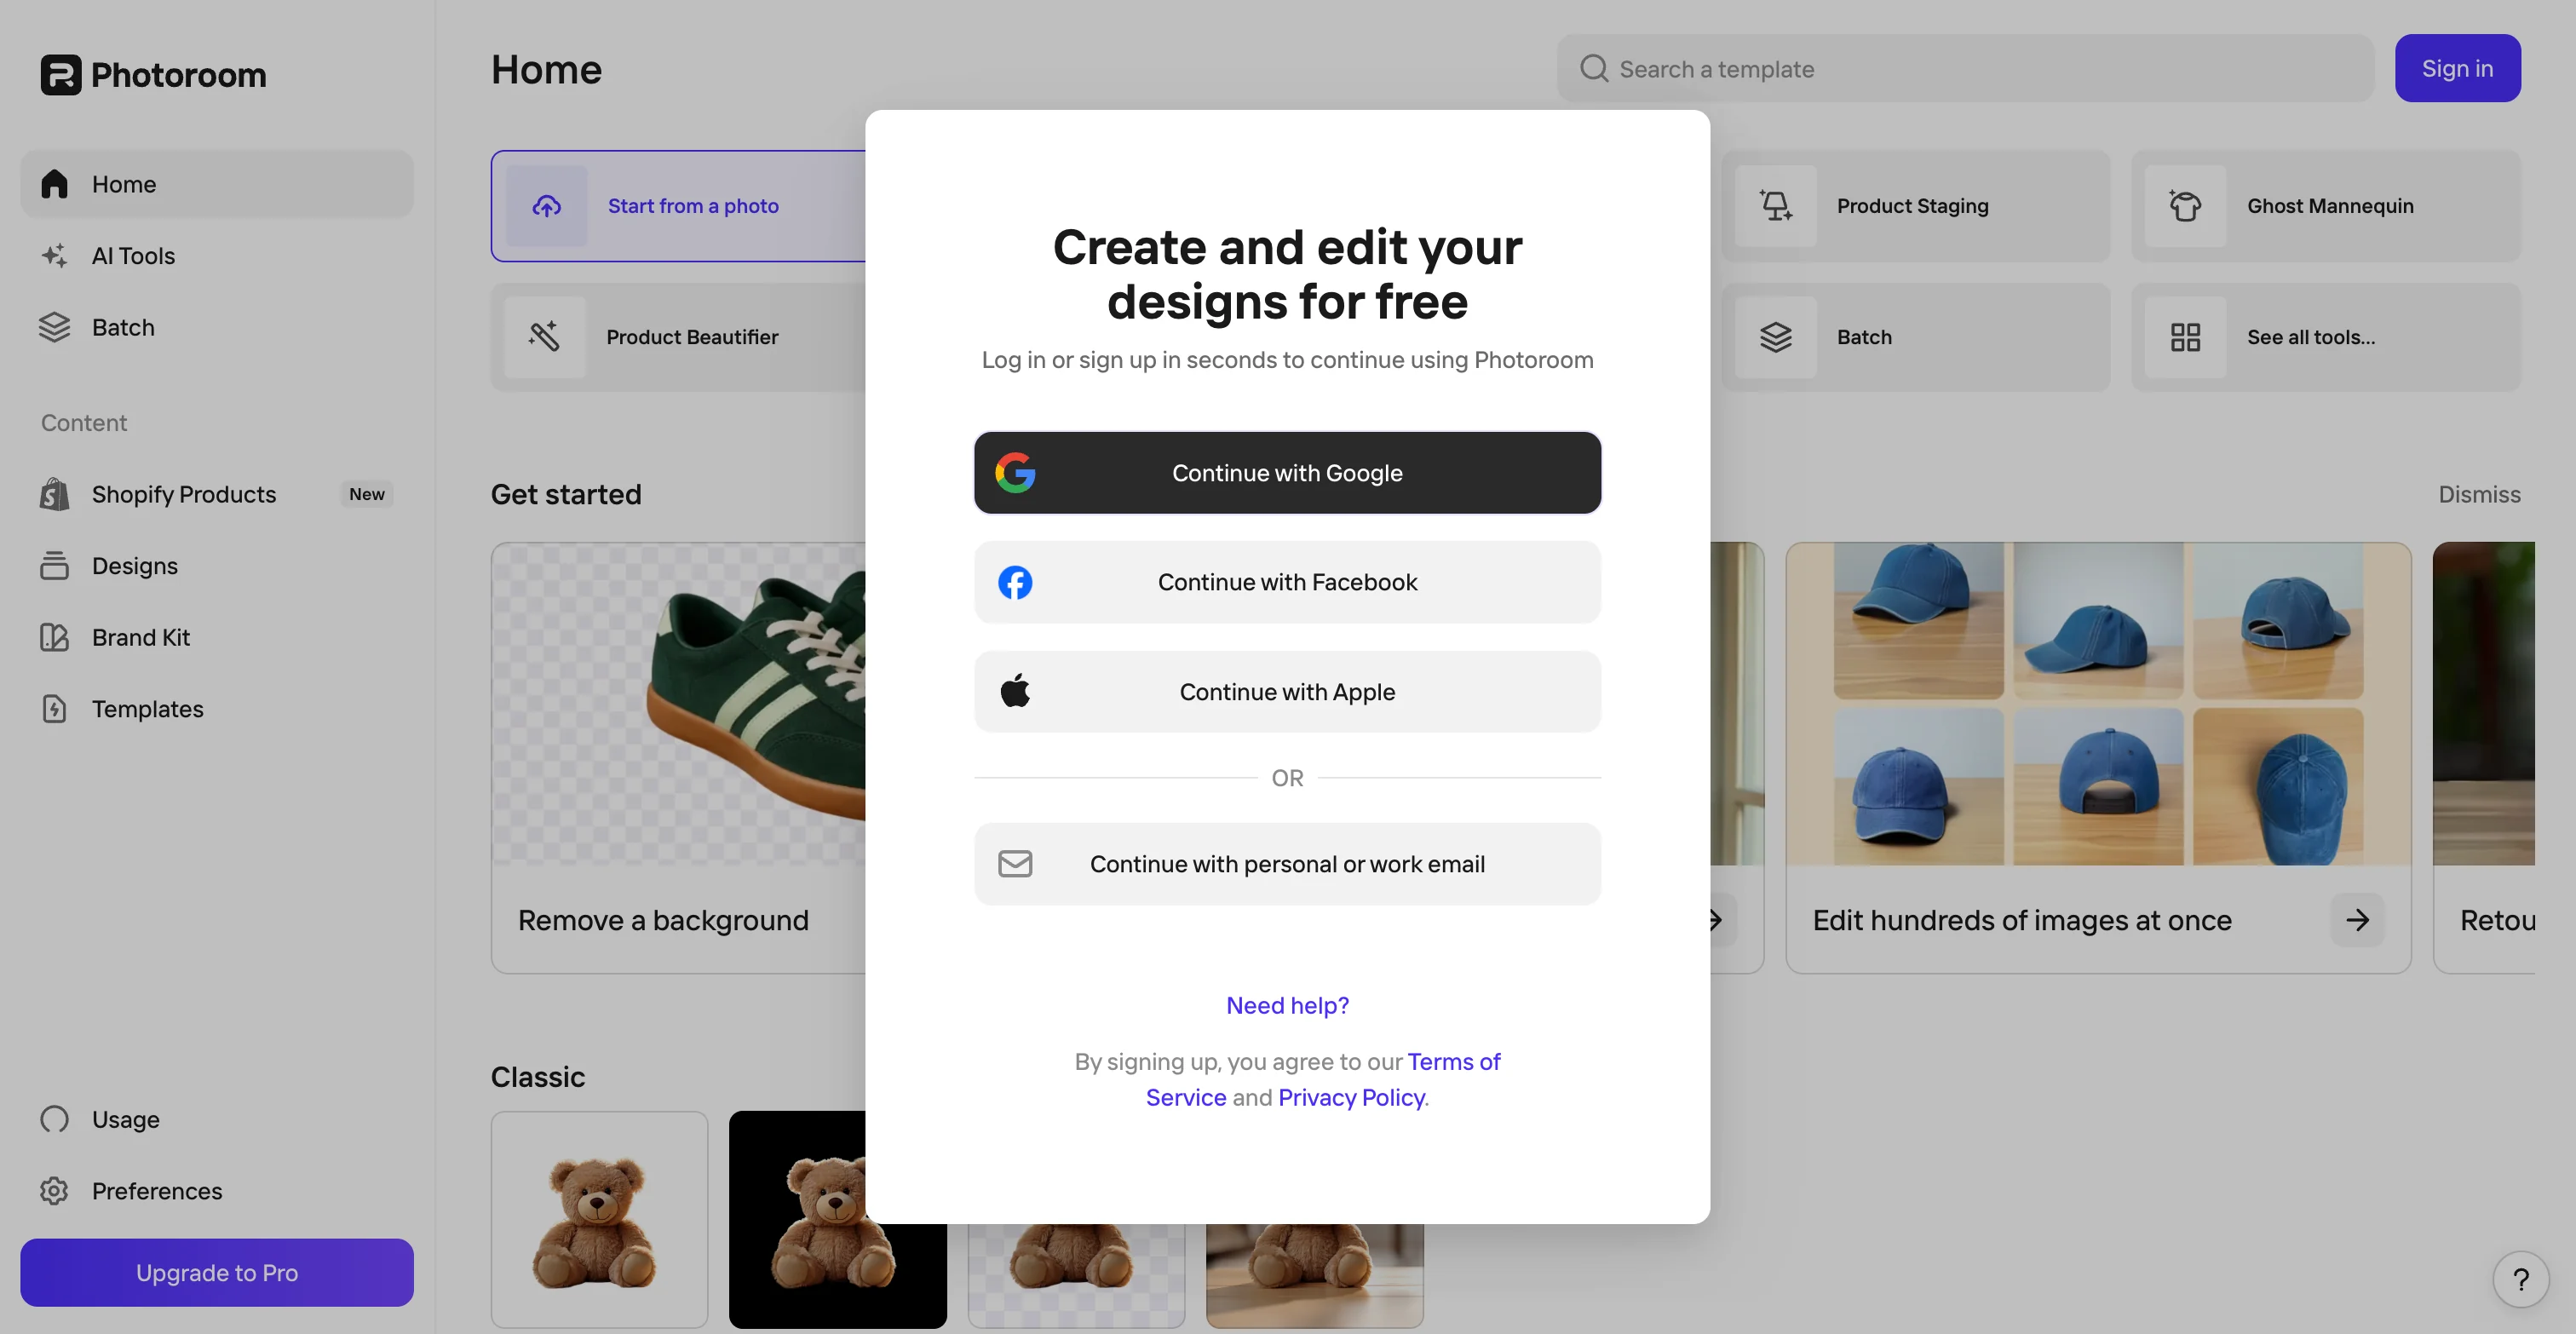The width and height of the screenshot is (2576, 1334).
Task: Open the Privacy Policy link
Action: click(x=1351, y=1097)
